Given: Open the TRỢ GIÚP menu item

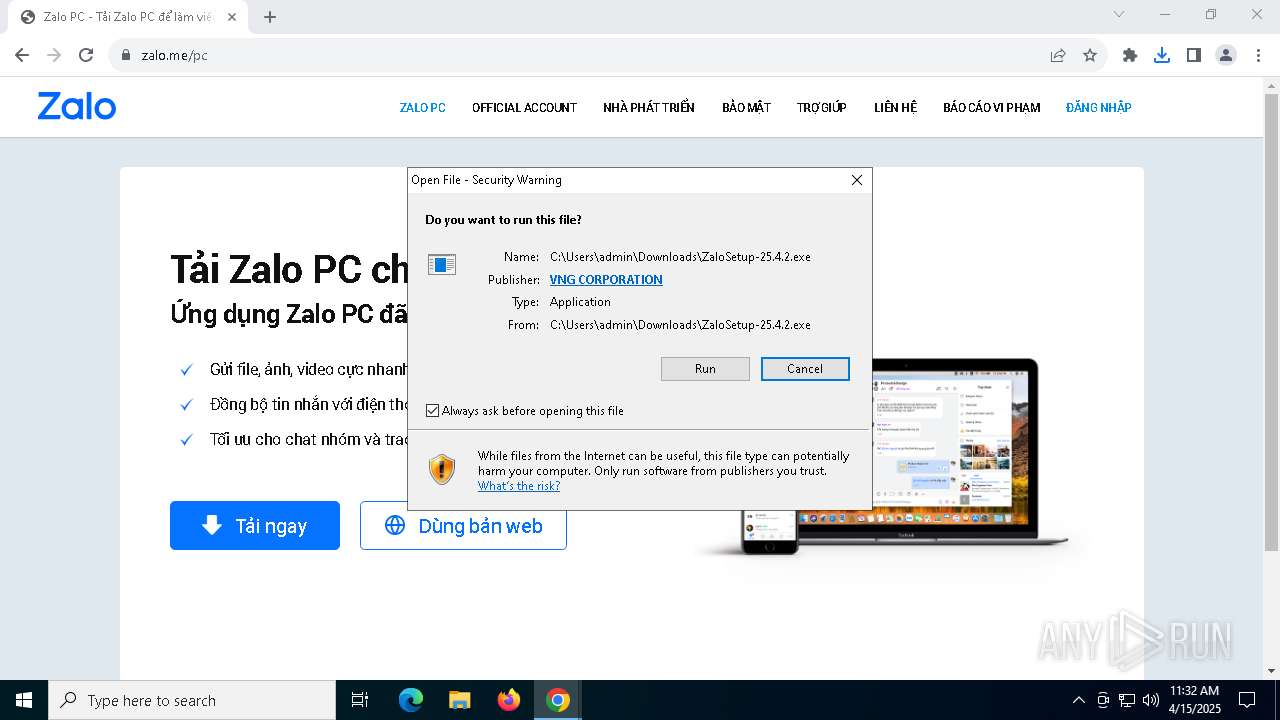Looking at the screenshot, I should [x=822, y=107].
